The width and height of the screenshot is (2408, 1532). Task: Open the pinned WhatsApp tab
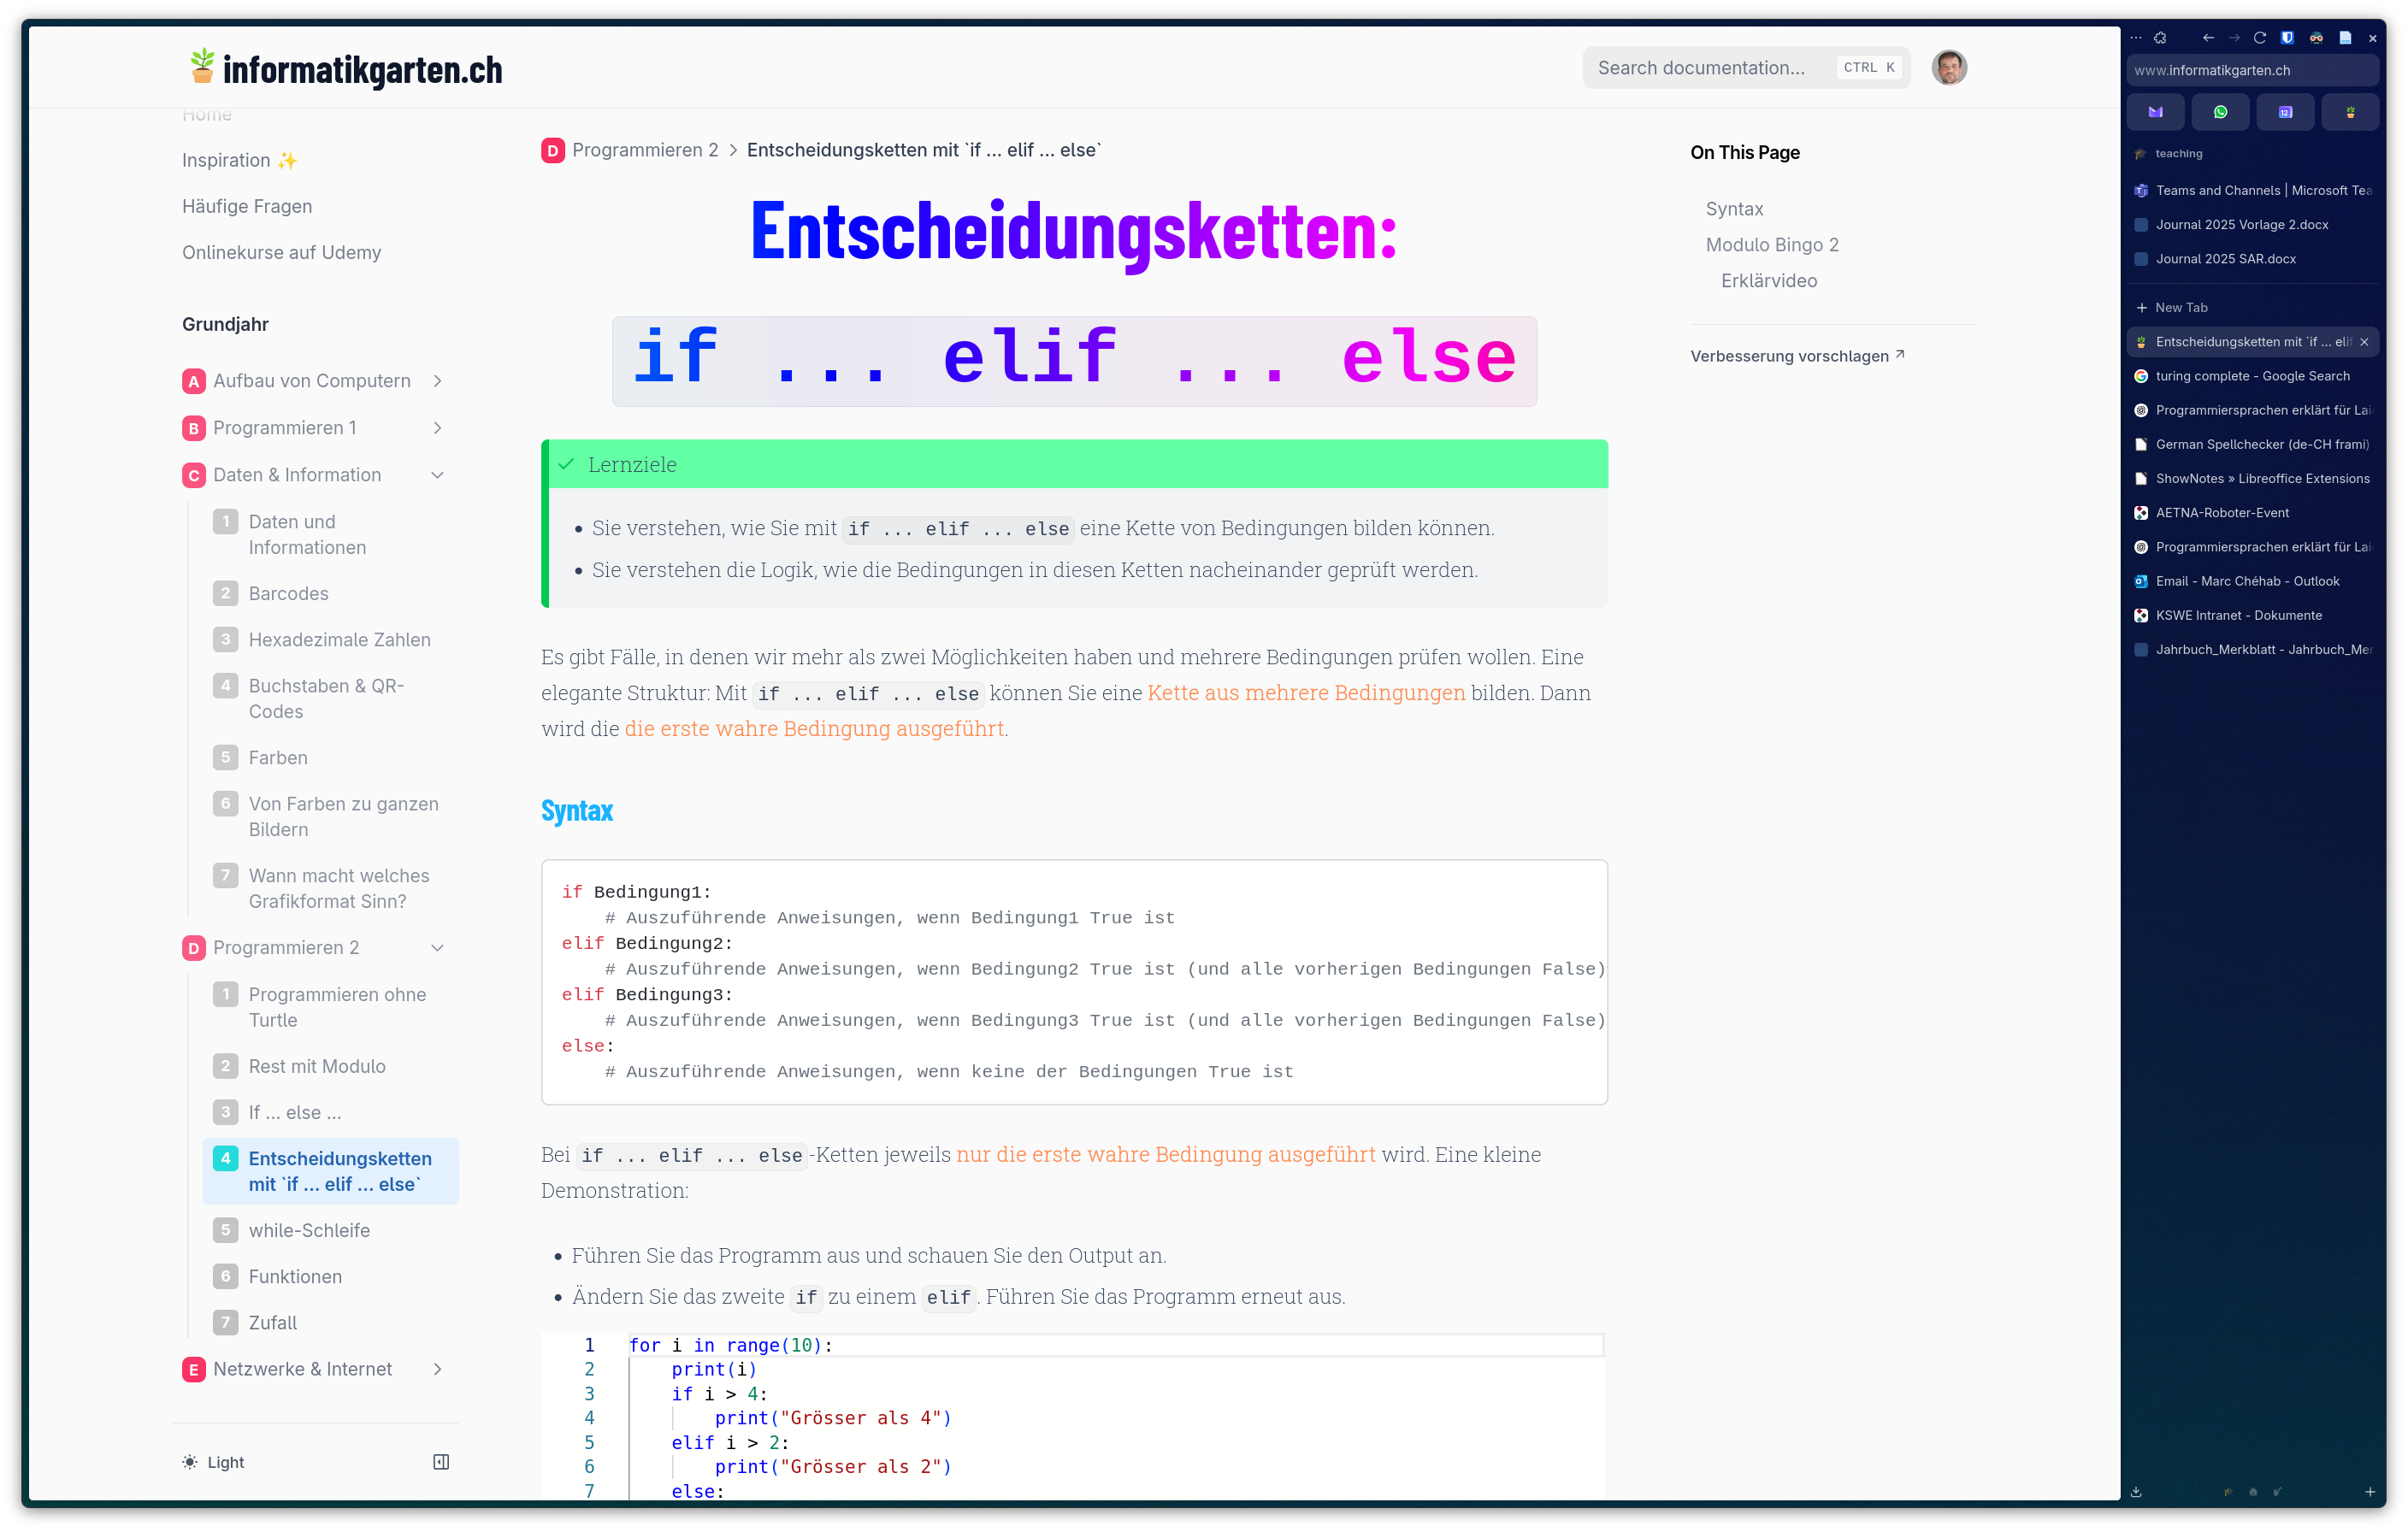[2220, 112]
